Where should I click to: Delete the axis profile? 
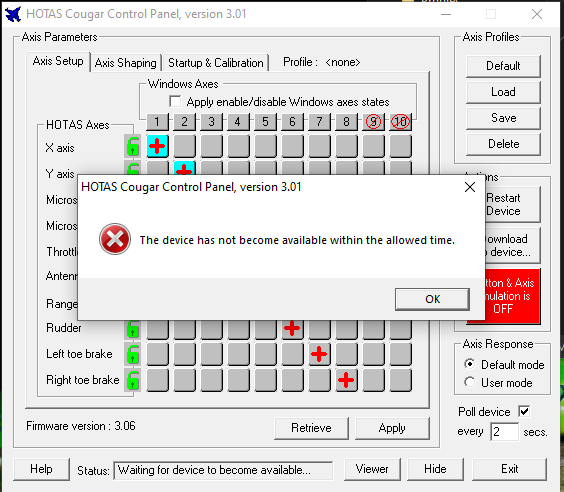[x=503, y=144]
